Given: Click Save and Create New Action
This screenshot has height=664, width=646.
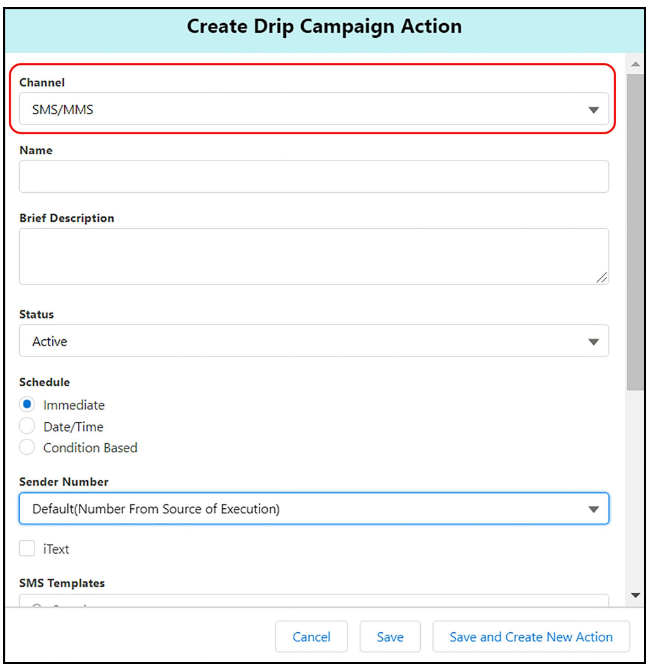Looking at the screenshot, I should tap(531, 637).
